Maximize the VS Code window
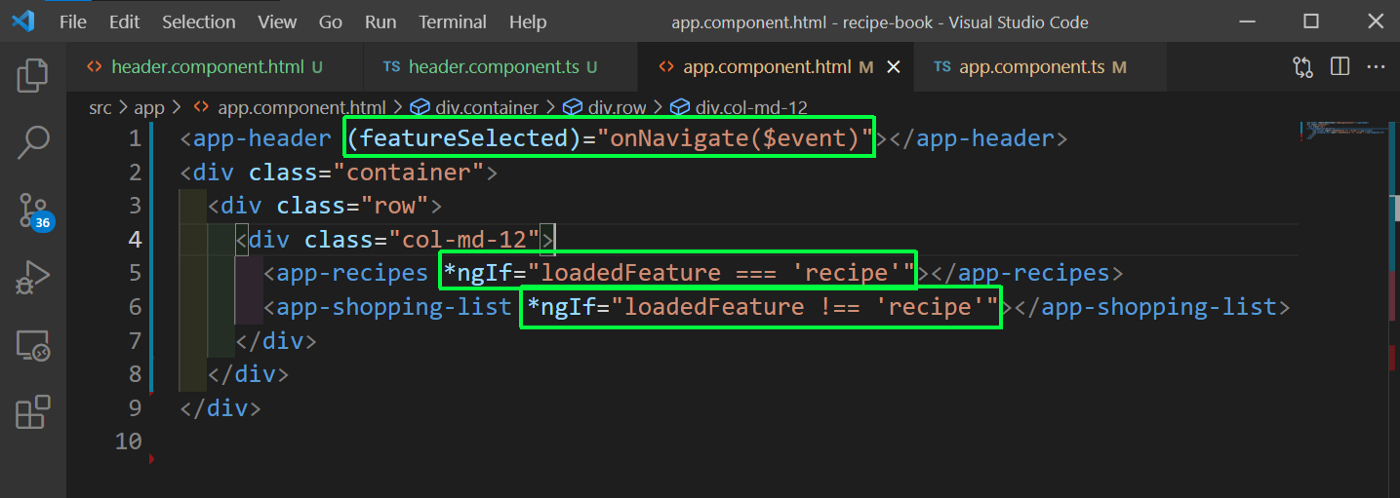Viewport: 1400px width, 498px height. coord(1311,21)
